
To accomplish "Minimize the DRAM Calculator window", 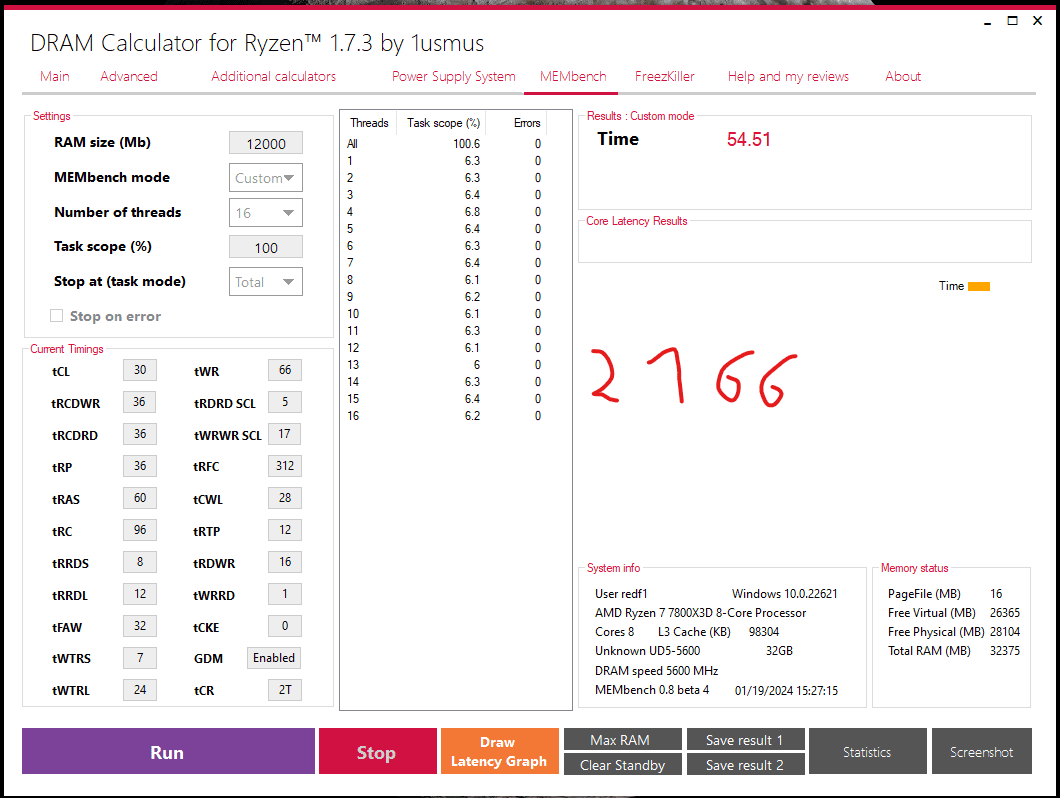I will tap(988, 22).
